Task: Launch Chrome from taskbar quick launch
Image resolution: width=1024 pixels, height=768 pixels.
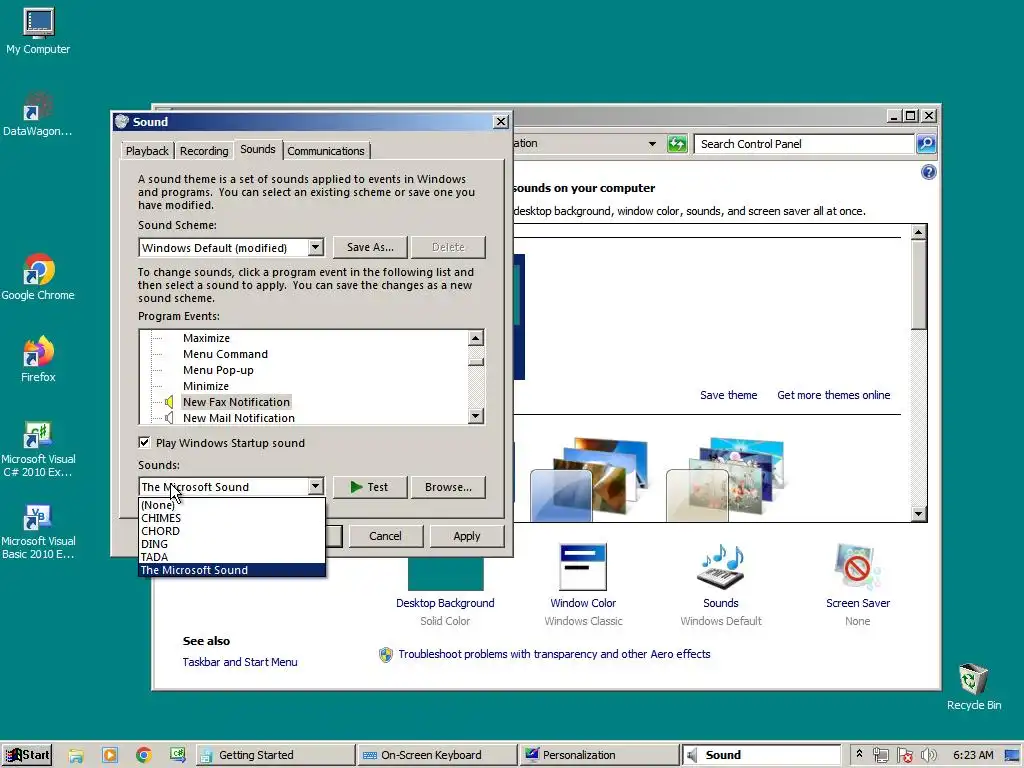Action: pos(144,755)
